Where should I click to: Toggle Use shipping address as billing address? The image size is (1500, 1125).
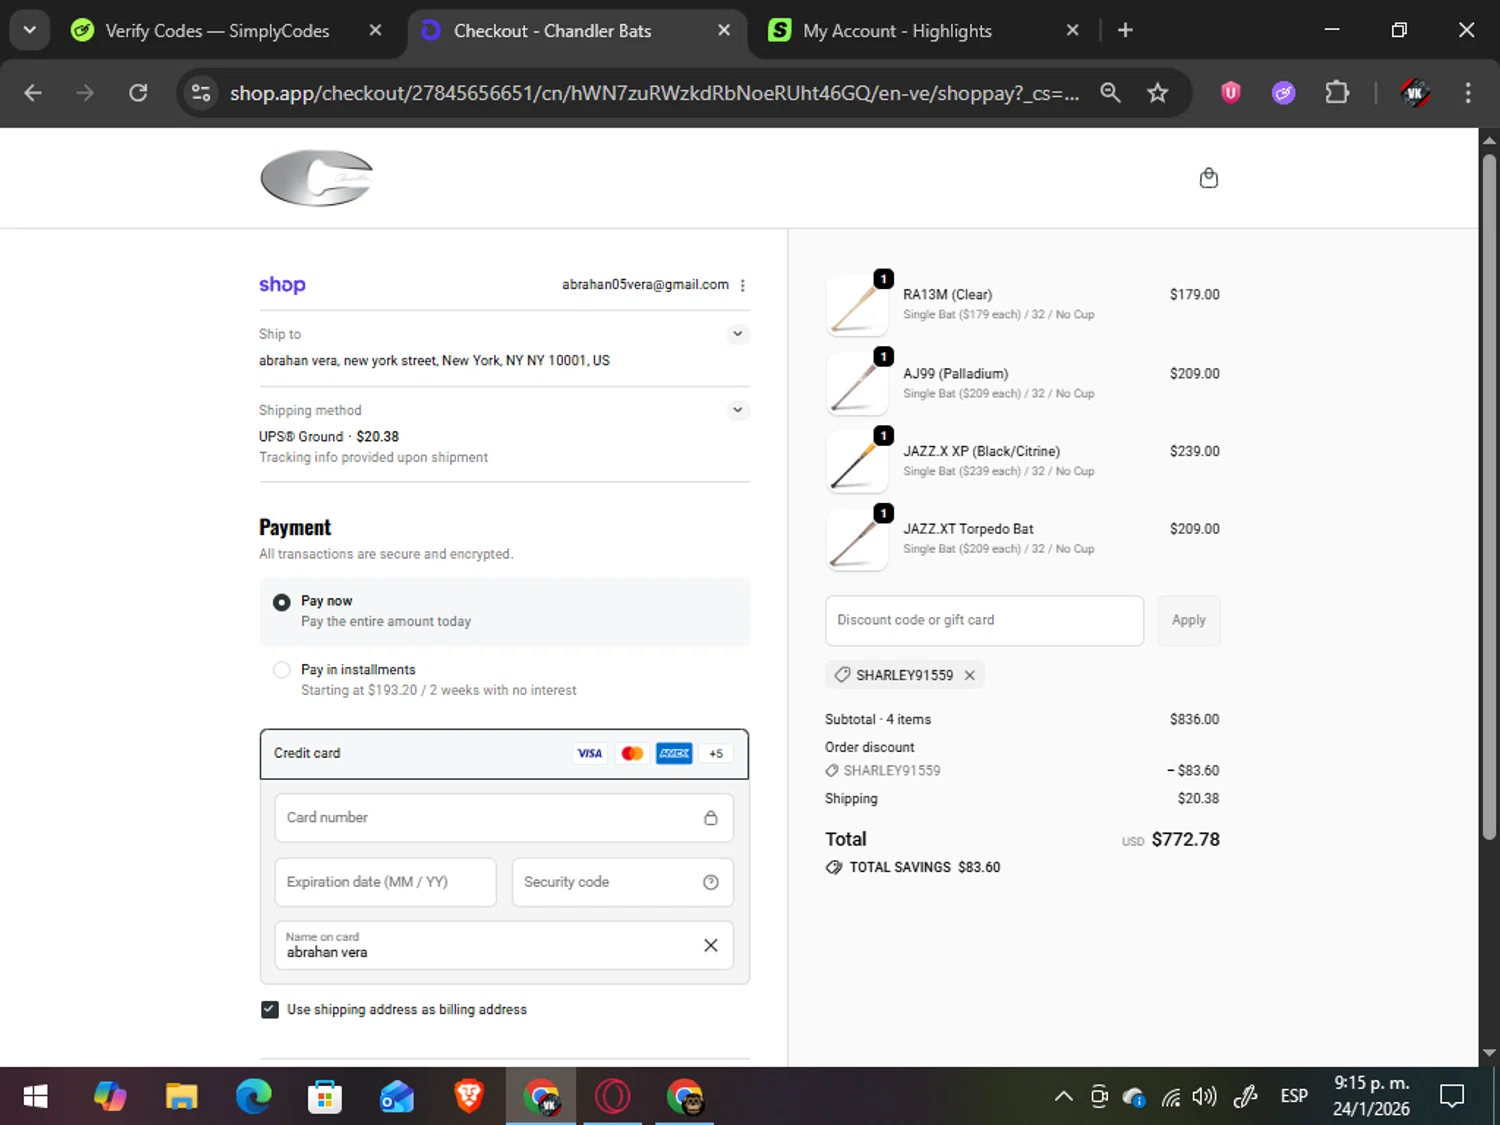270,1010
